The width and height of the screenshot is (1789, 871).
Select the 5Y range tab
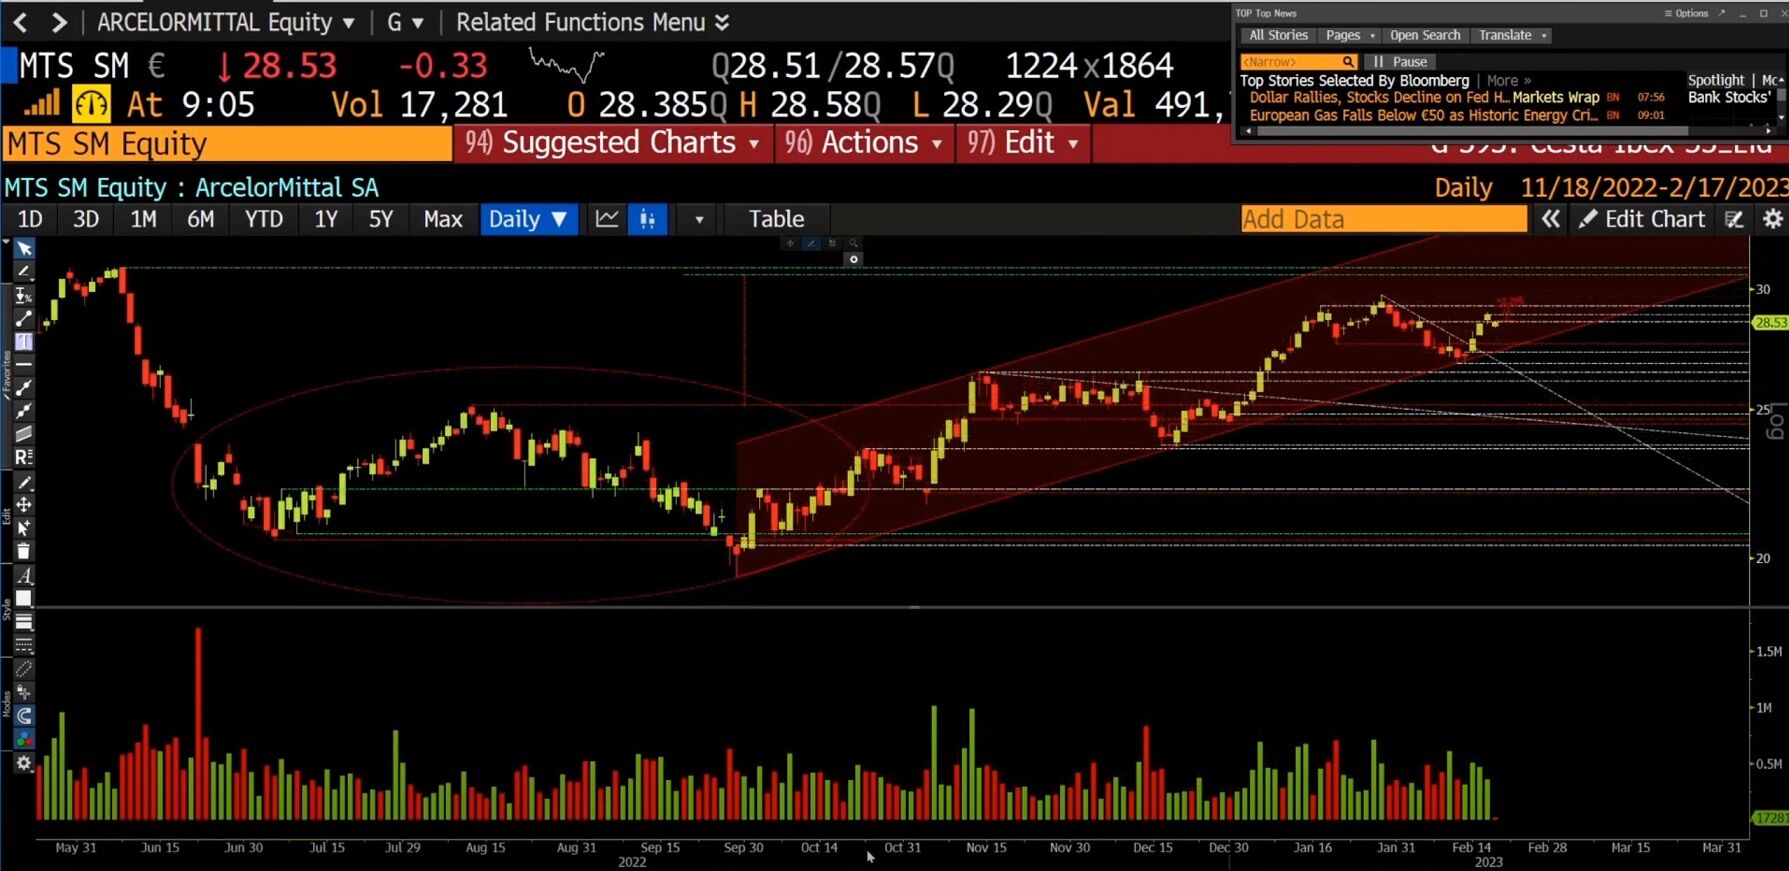[381, 219]
